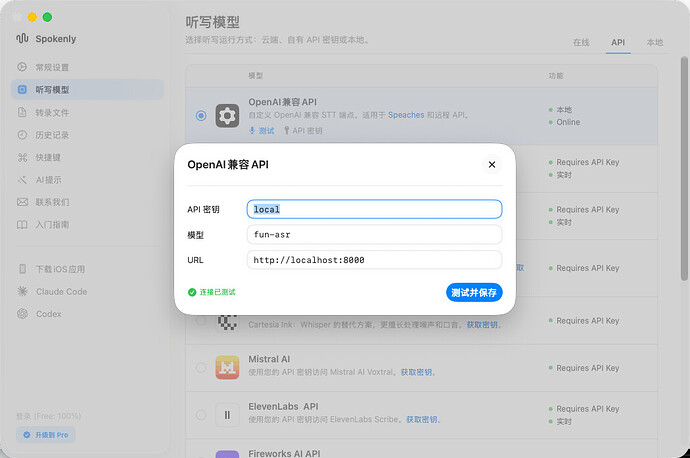
Task: Click the 历史记录 clock icon
Action: click(22, 135)
